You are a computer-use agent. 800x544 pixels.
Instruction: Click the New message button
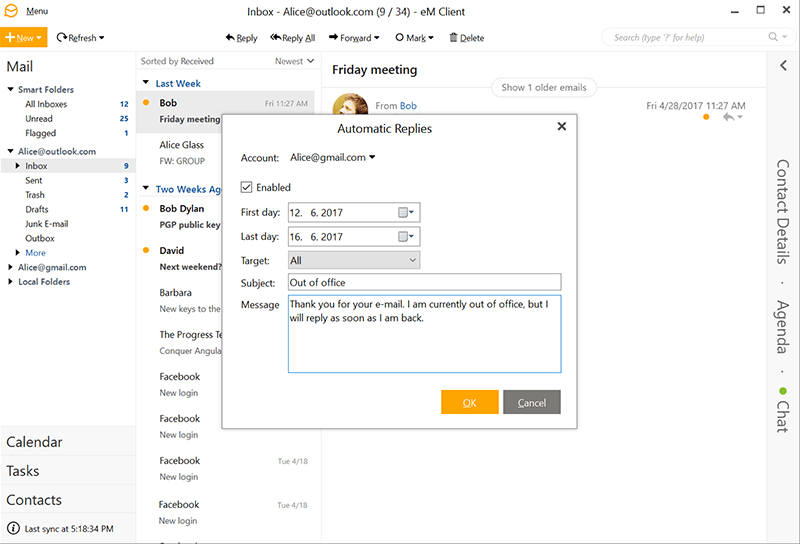pos(23,37)
